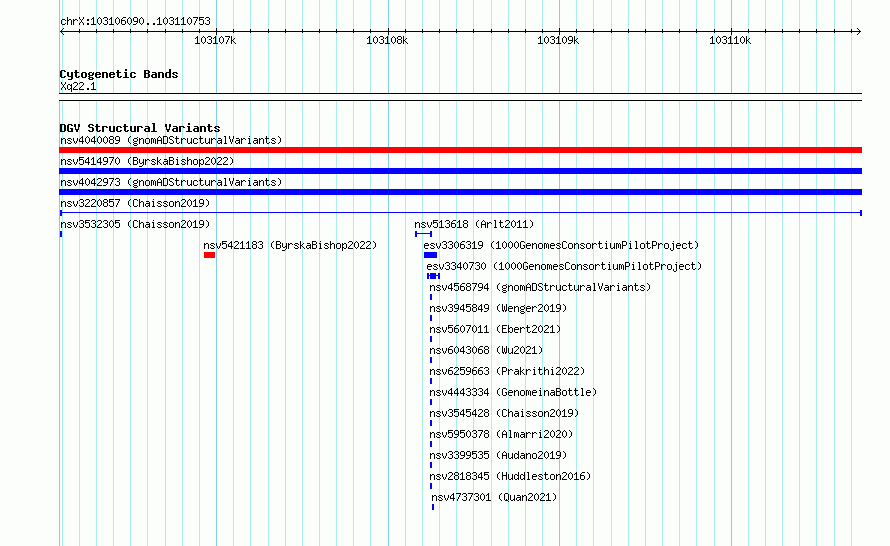The image size is (890, 546).
Task: Click the 103108k ruler label
Action: tap(387, 40)
